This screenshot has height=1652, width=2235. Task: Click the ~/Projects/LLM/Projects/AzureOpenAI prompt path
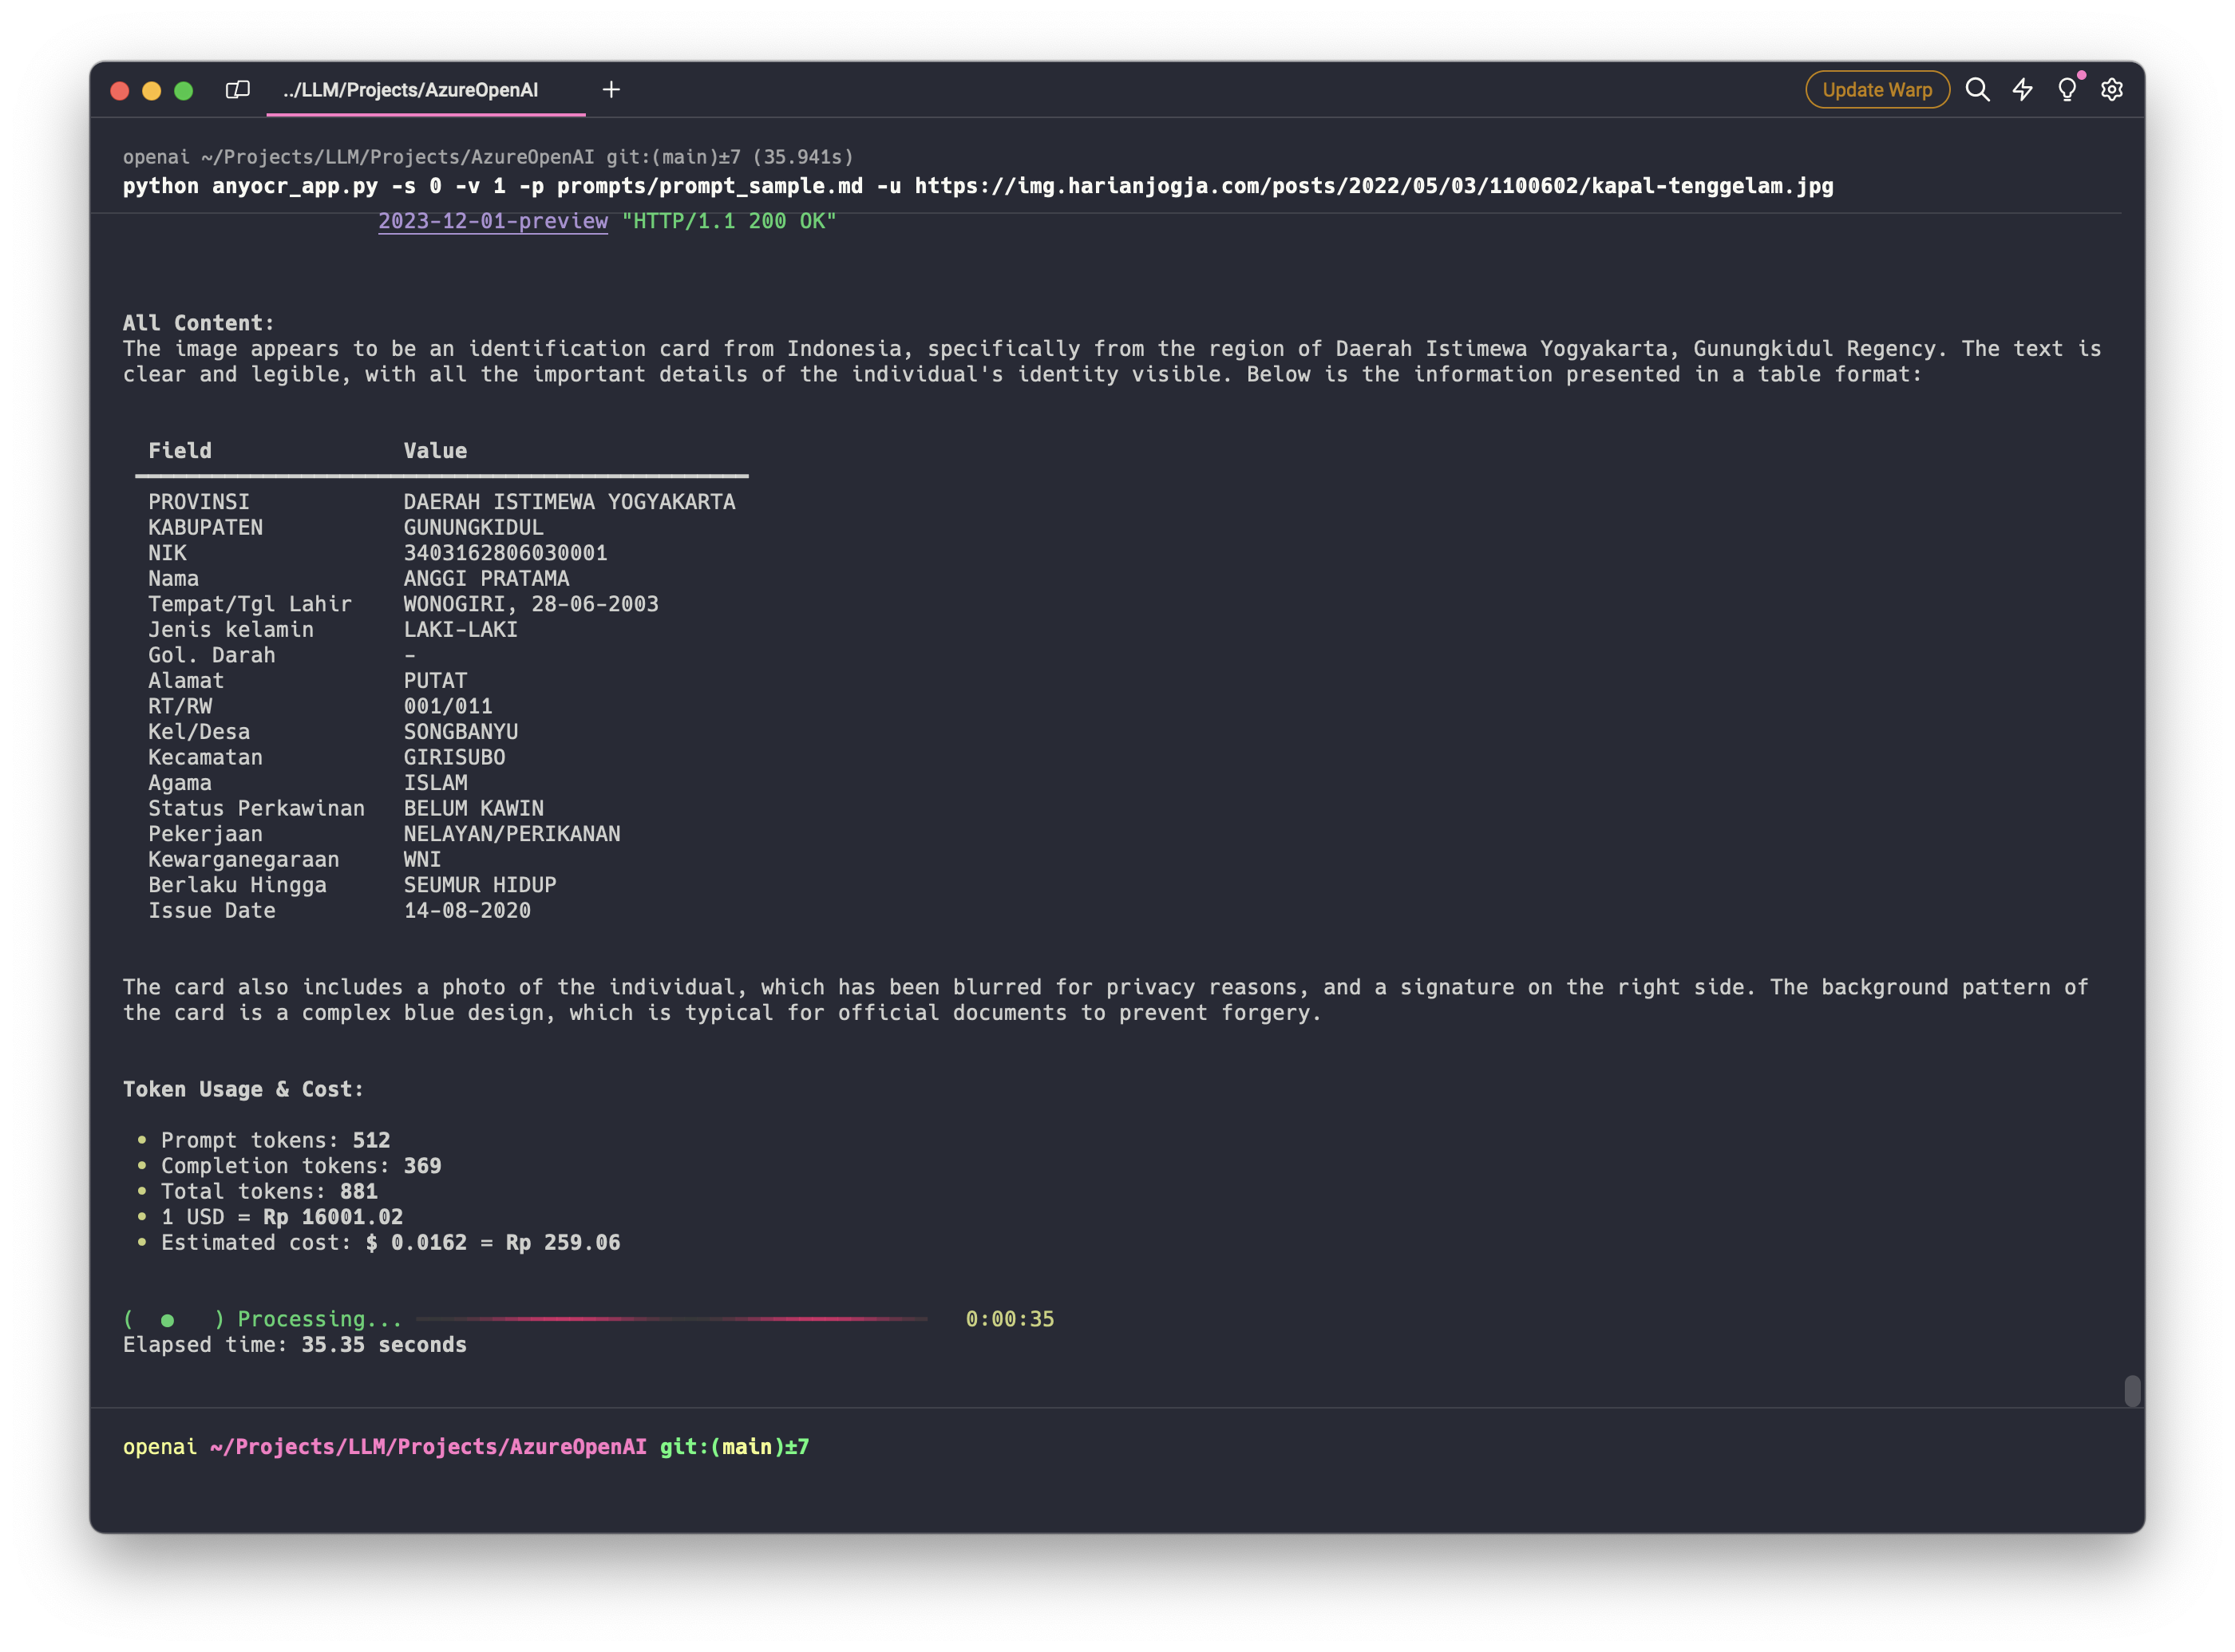click(428, 1447)
